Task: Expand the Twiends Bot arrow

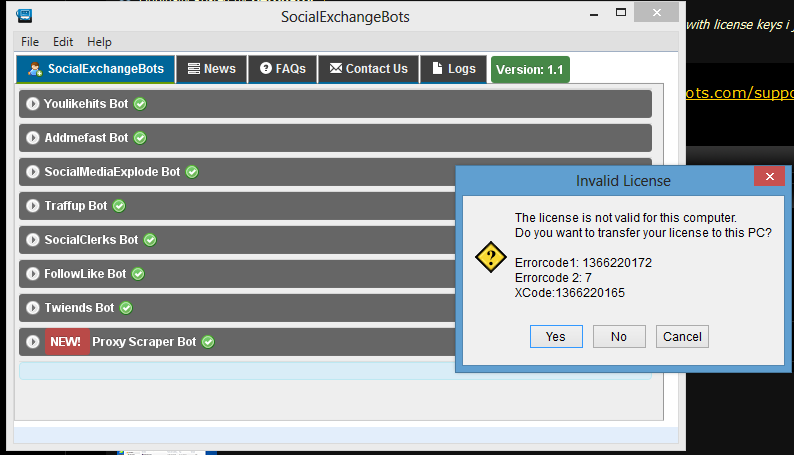Action: [33, 308]
